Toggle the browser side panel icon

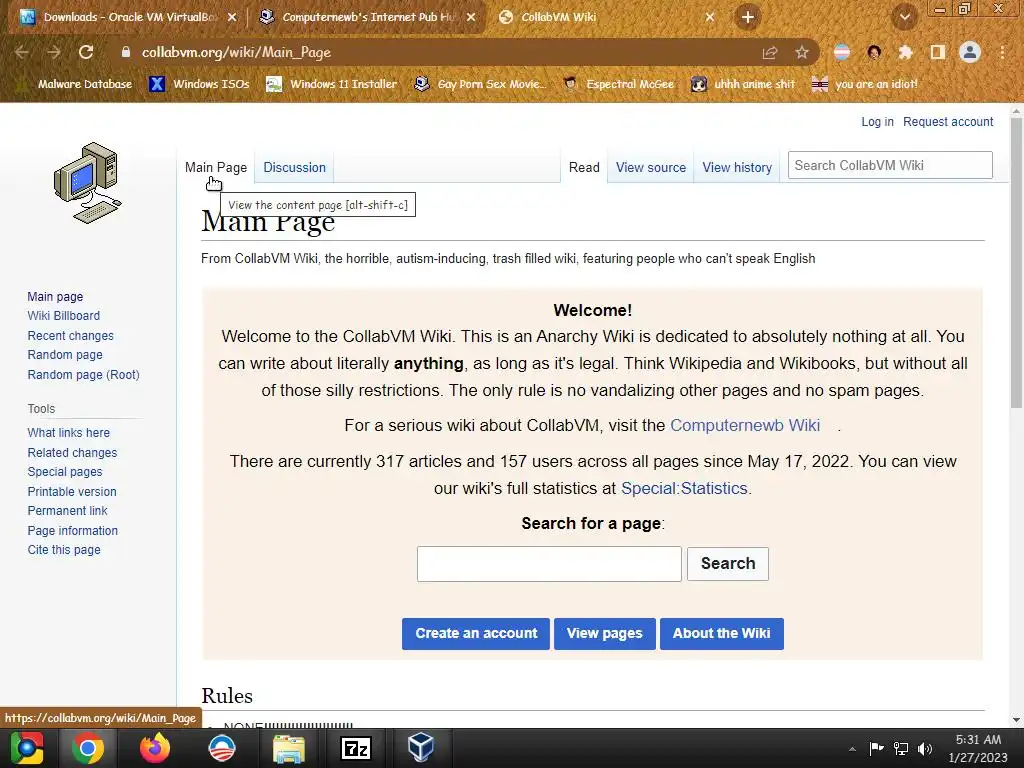point(938,52)
